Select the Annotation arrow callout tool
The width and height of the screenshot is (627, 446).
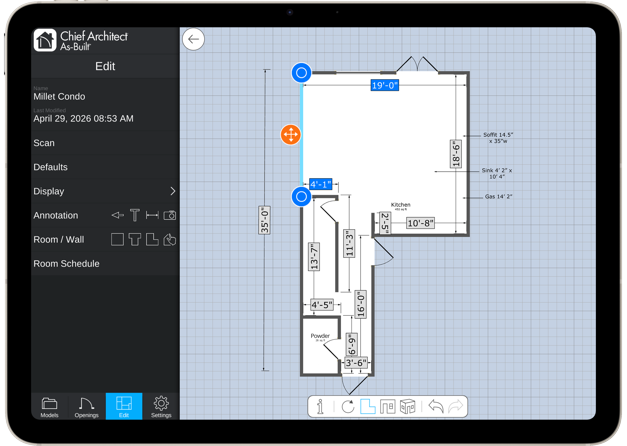point(117,215)
